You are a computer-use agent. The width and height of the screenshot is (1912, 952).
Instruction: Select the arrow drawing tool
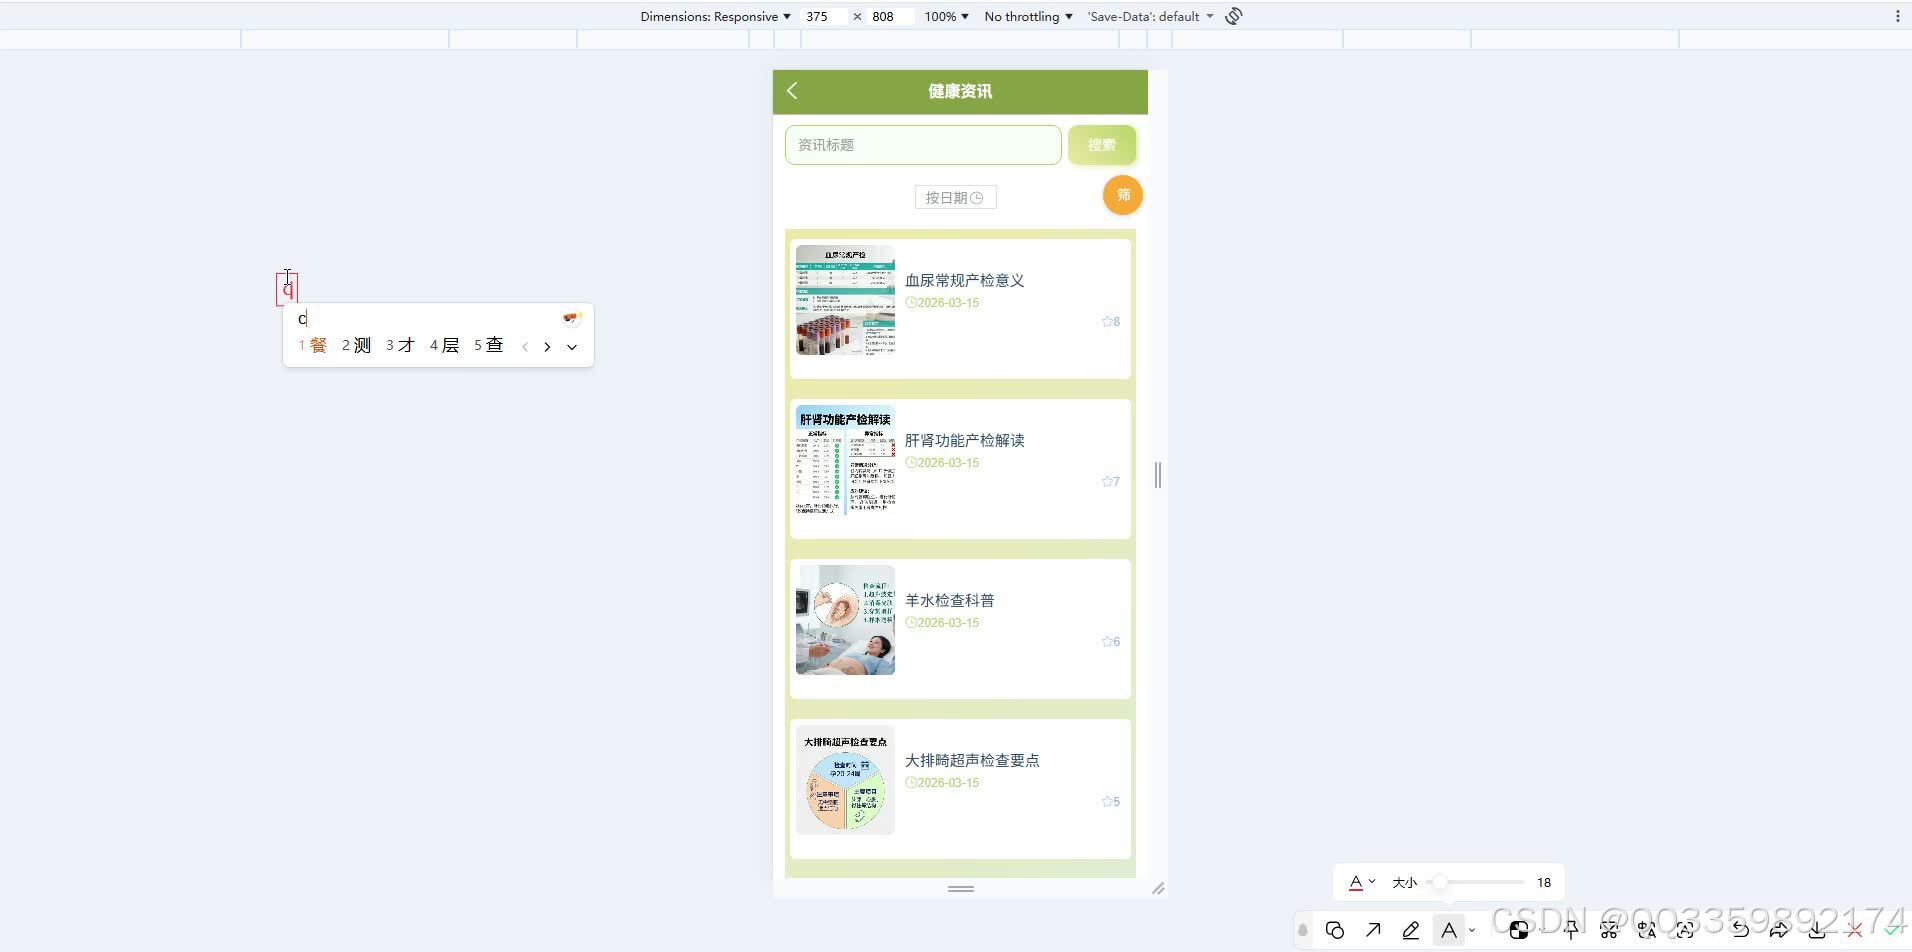point(1373,930)
